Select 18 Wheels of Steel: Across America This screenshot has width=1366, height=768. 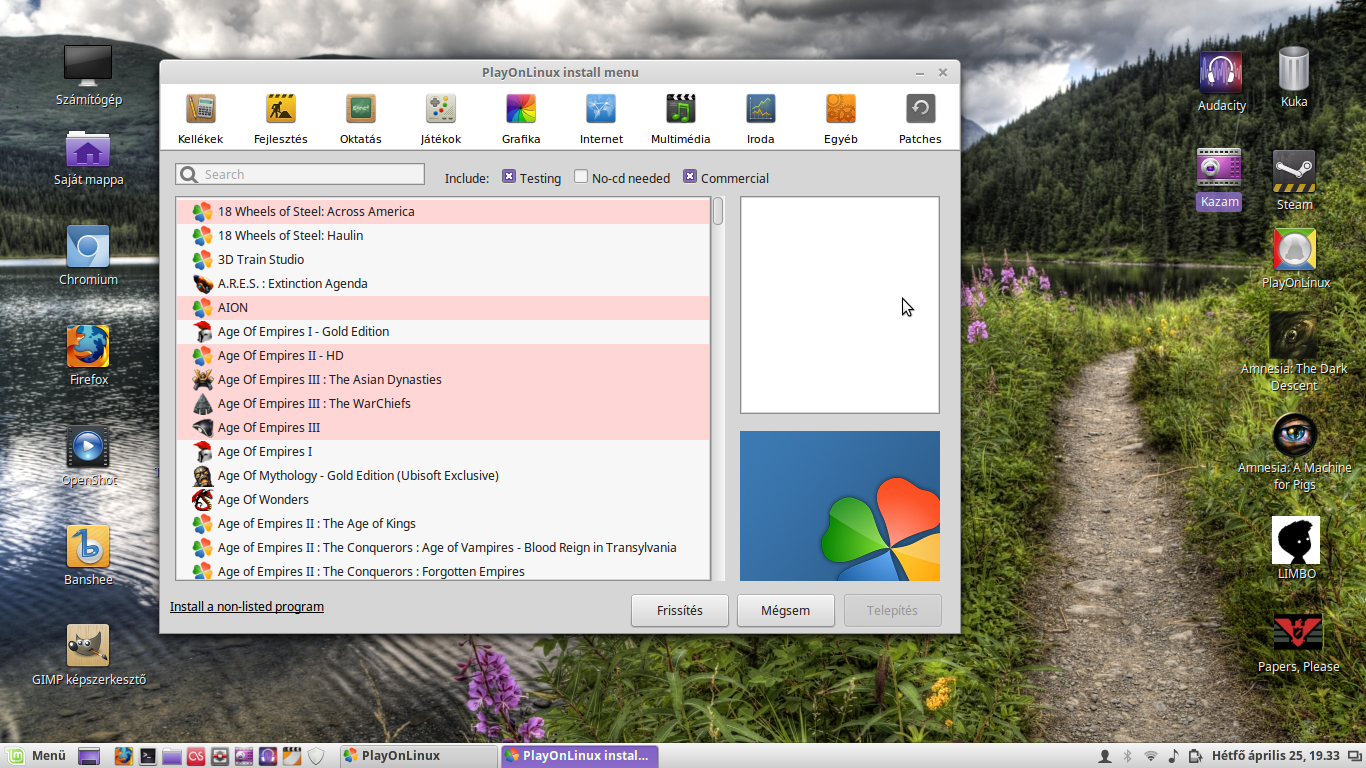click(x=443, y=211)
